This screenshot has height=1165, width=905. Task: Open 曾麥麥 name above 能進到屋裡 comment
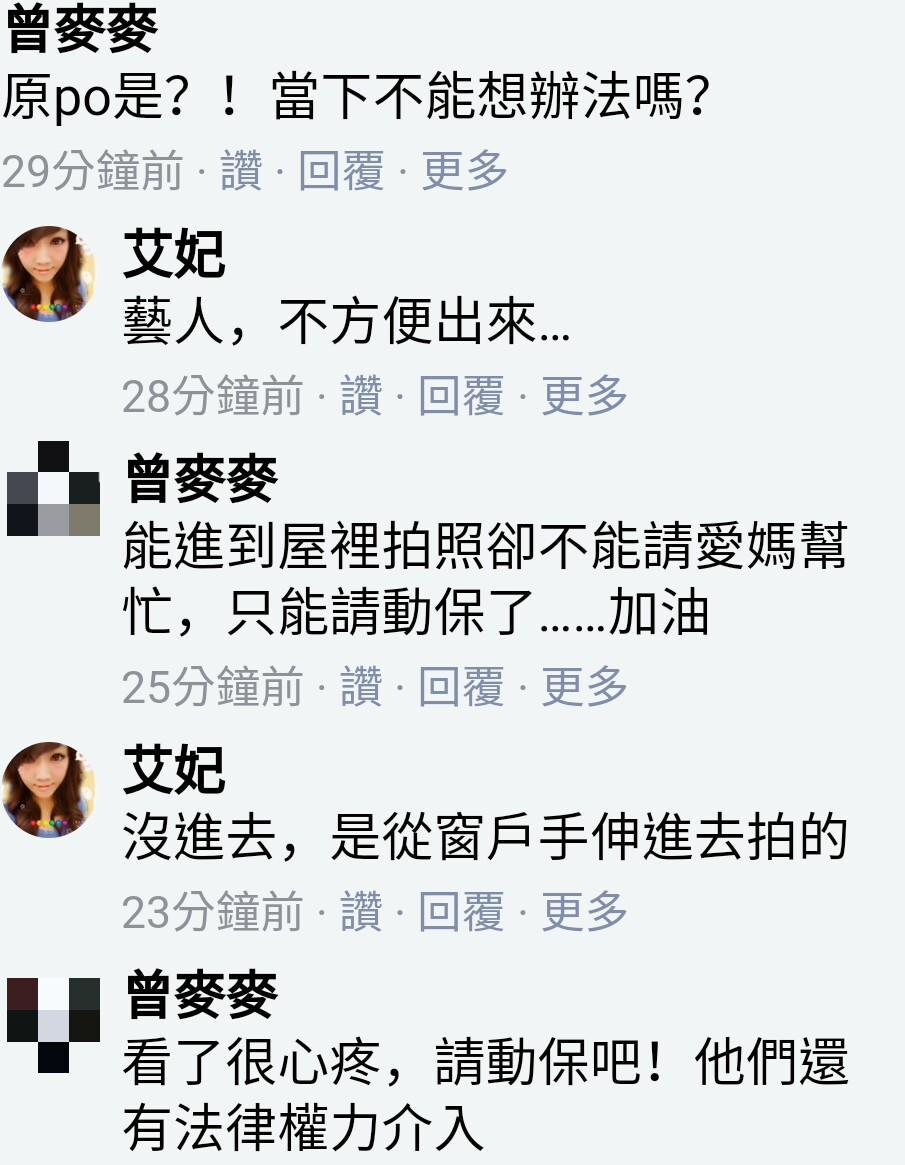(201, 479)
